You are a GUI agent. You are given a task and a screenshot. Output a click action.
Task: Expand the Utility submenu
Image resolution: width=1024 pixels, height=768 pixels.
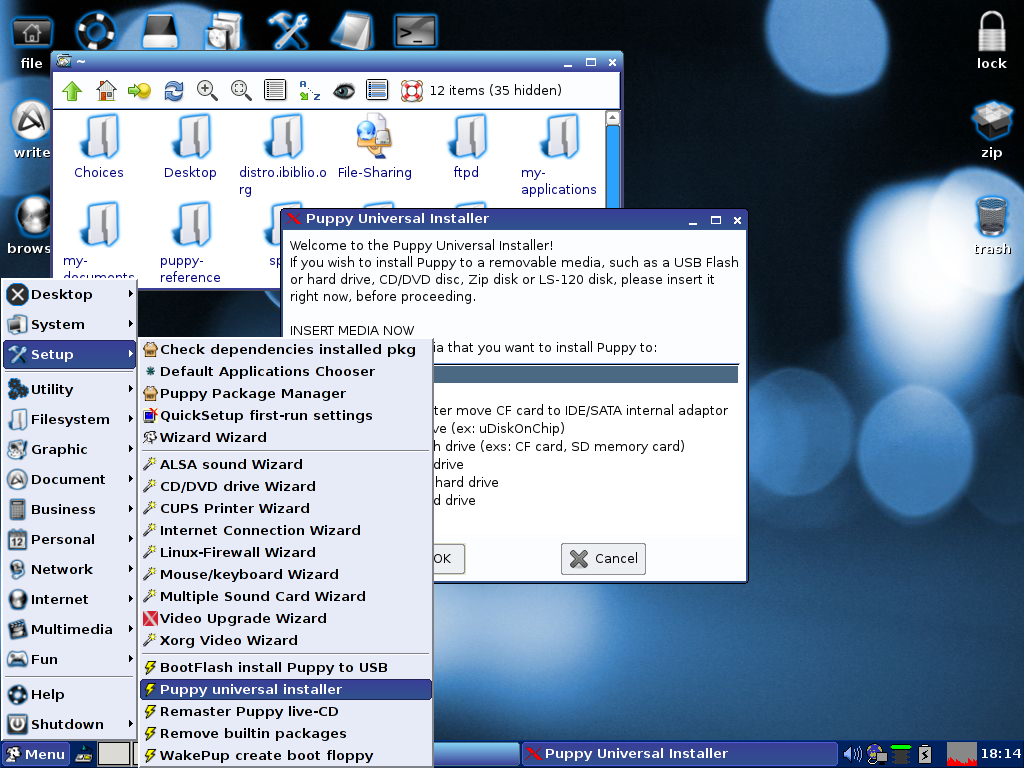69,389
